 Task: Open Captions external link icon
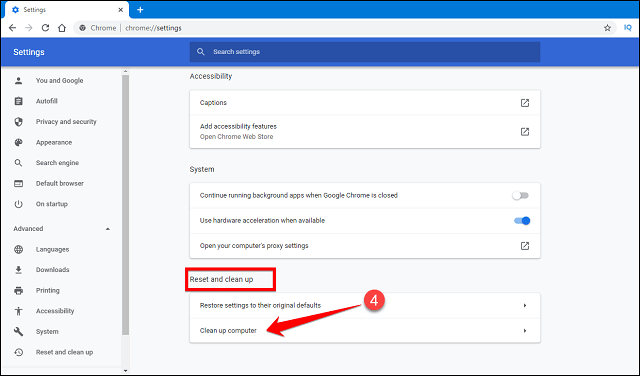[x=525, y=103]
